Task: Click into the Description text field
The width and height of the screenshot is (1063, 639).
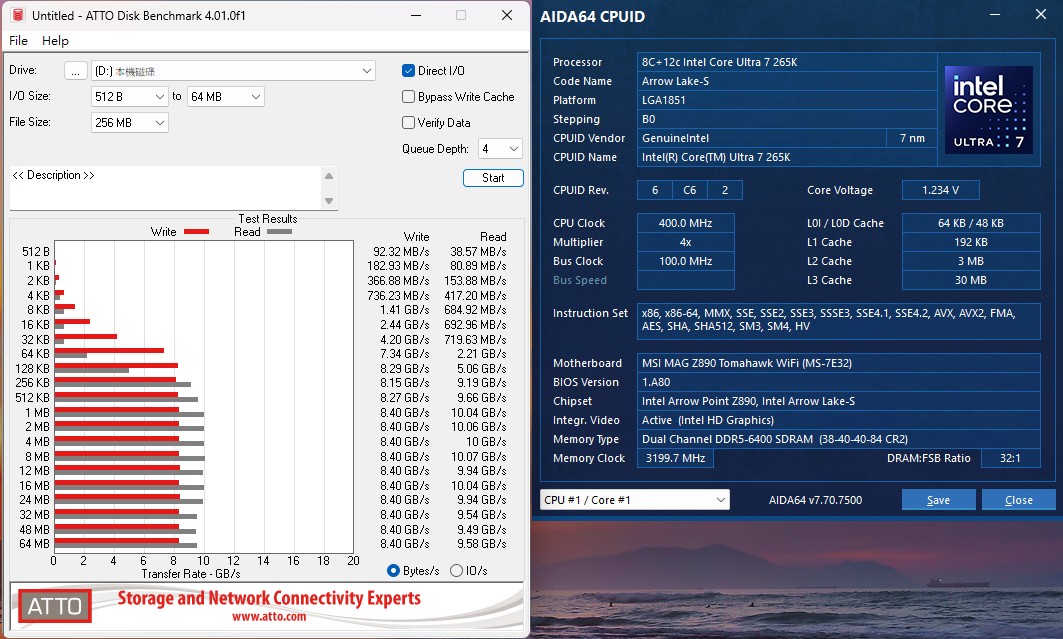Action: tap(165, 188)
